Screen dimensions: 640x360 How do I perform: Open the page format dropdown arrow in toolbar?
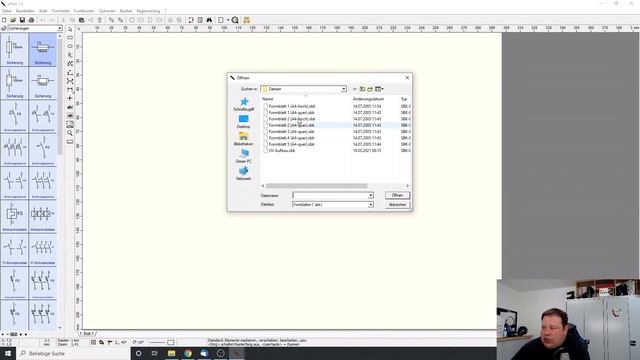(228, 20)
